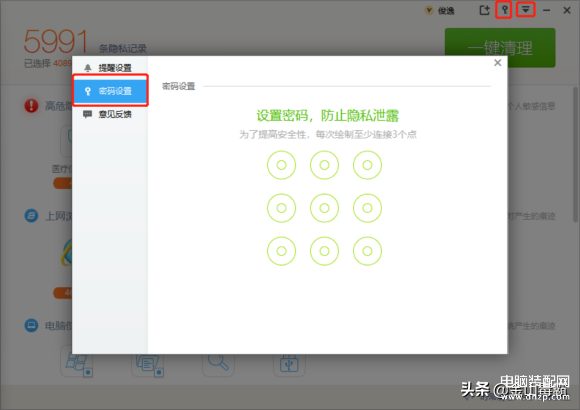Close the settings dialog
This screenshot has height=410, width=580.
click(x=498, y=63)
